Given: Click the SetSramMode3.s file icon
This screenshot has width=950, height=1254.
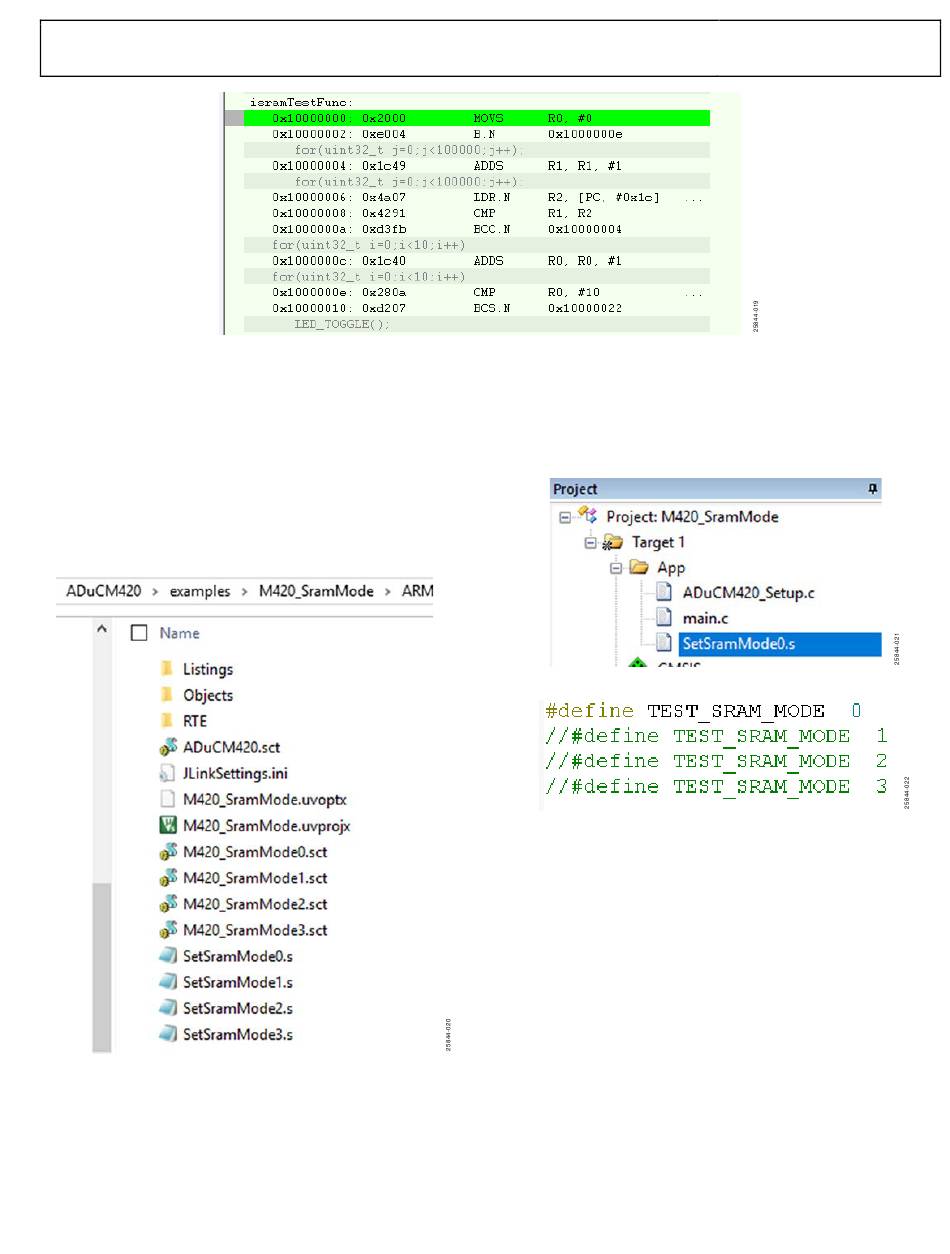Looking at the screenshot, I should (x=168, y=1034).
